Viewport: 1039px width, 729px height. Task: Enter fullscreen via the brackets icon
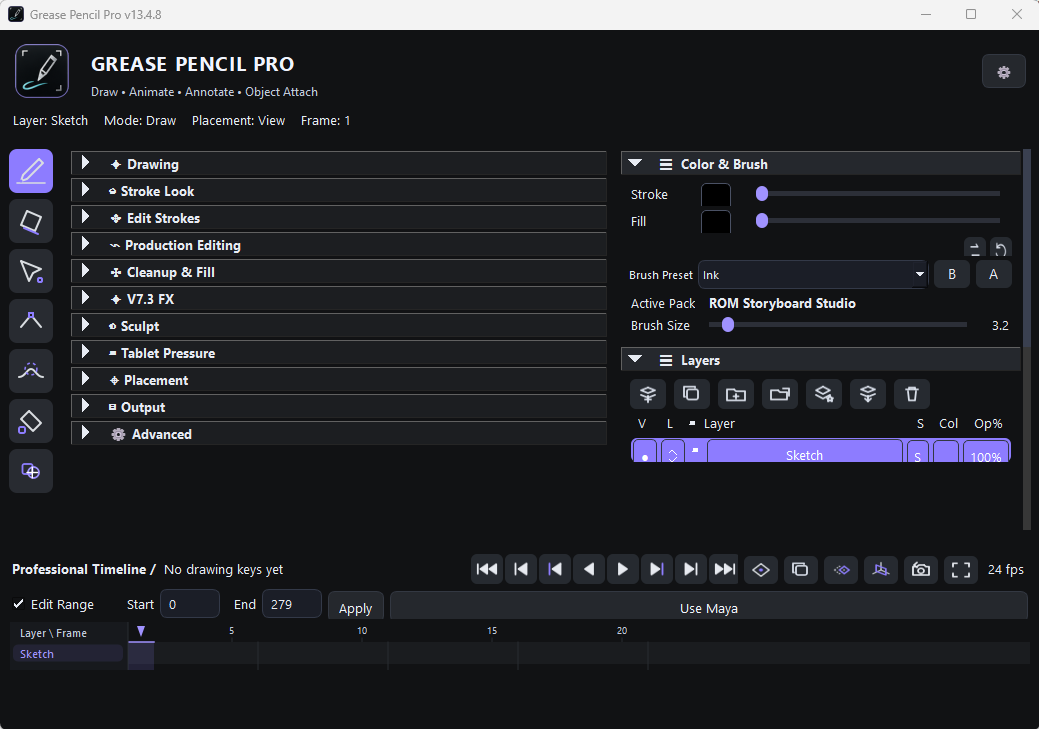961,569
